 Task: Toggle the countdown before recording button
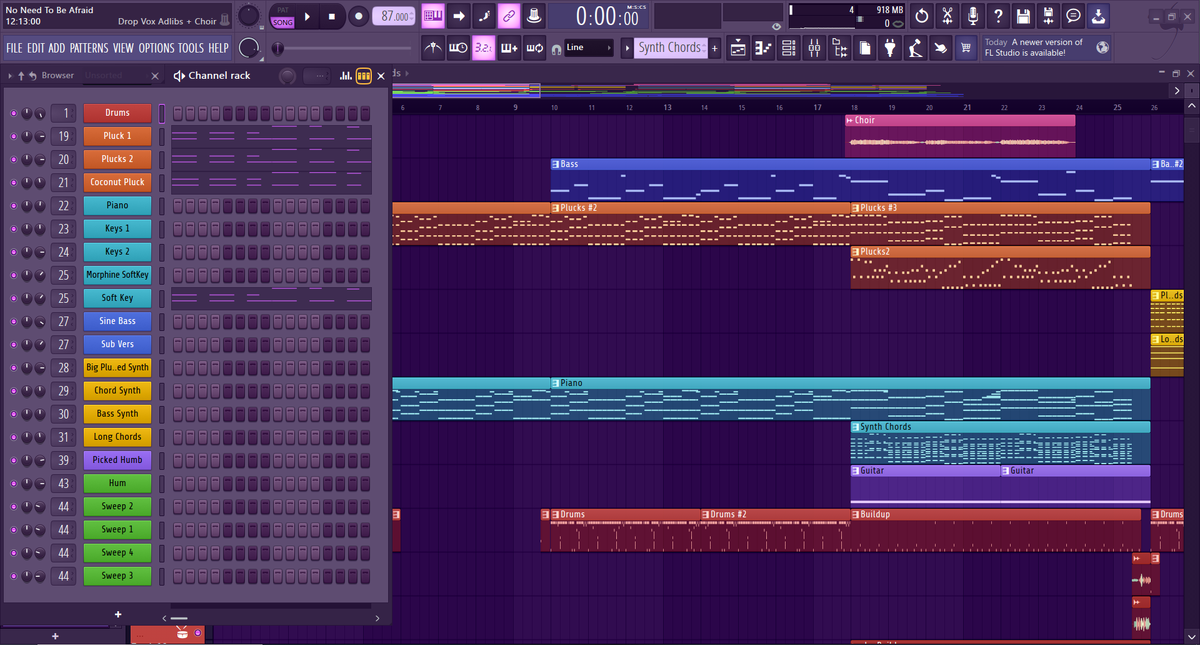pos(483,47)
